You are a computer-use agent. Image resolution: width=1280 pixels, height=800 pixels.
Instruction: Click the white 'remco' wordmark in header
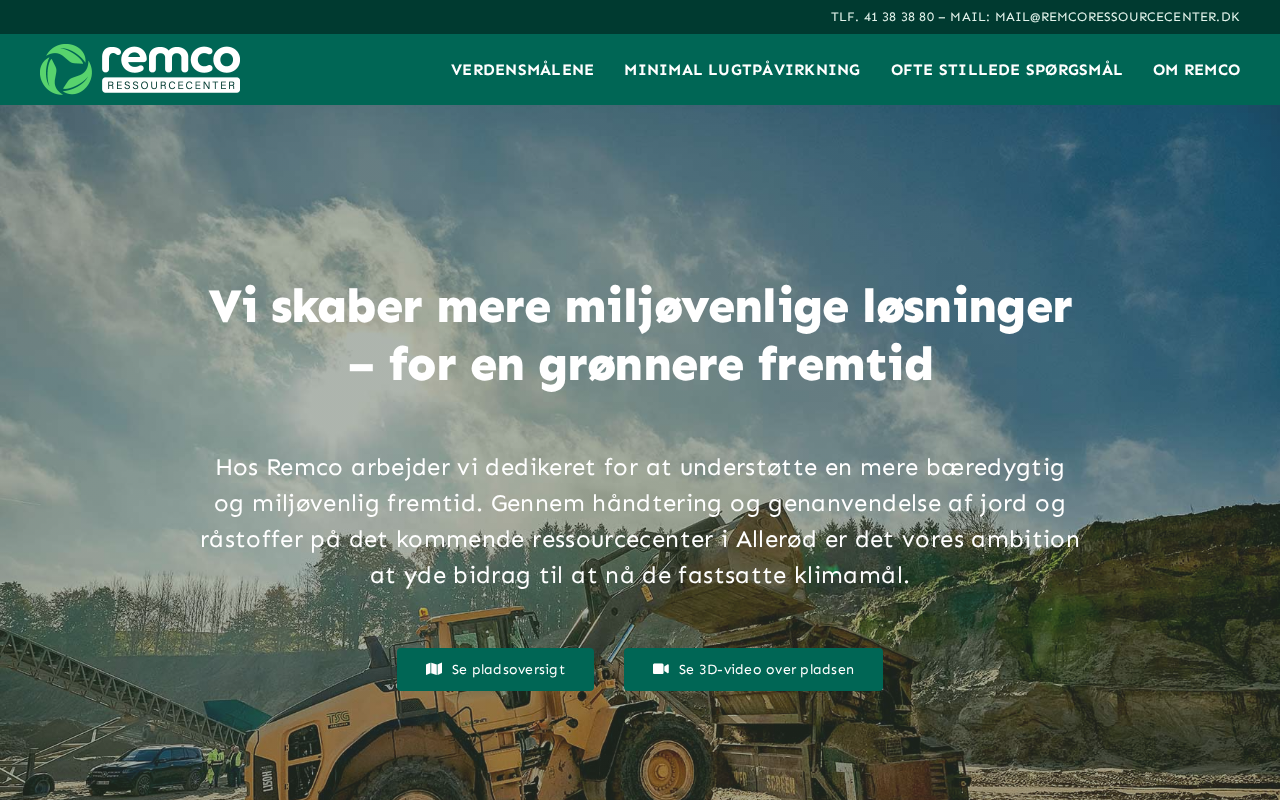pos(171,59)
